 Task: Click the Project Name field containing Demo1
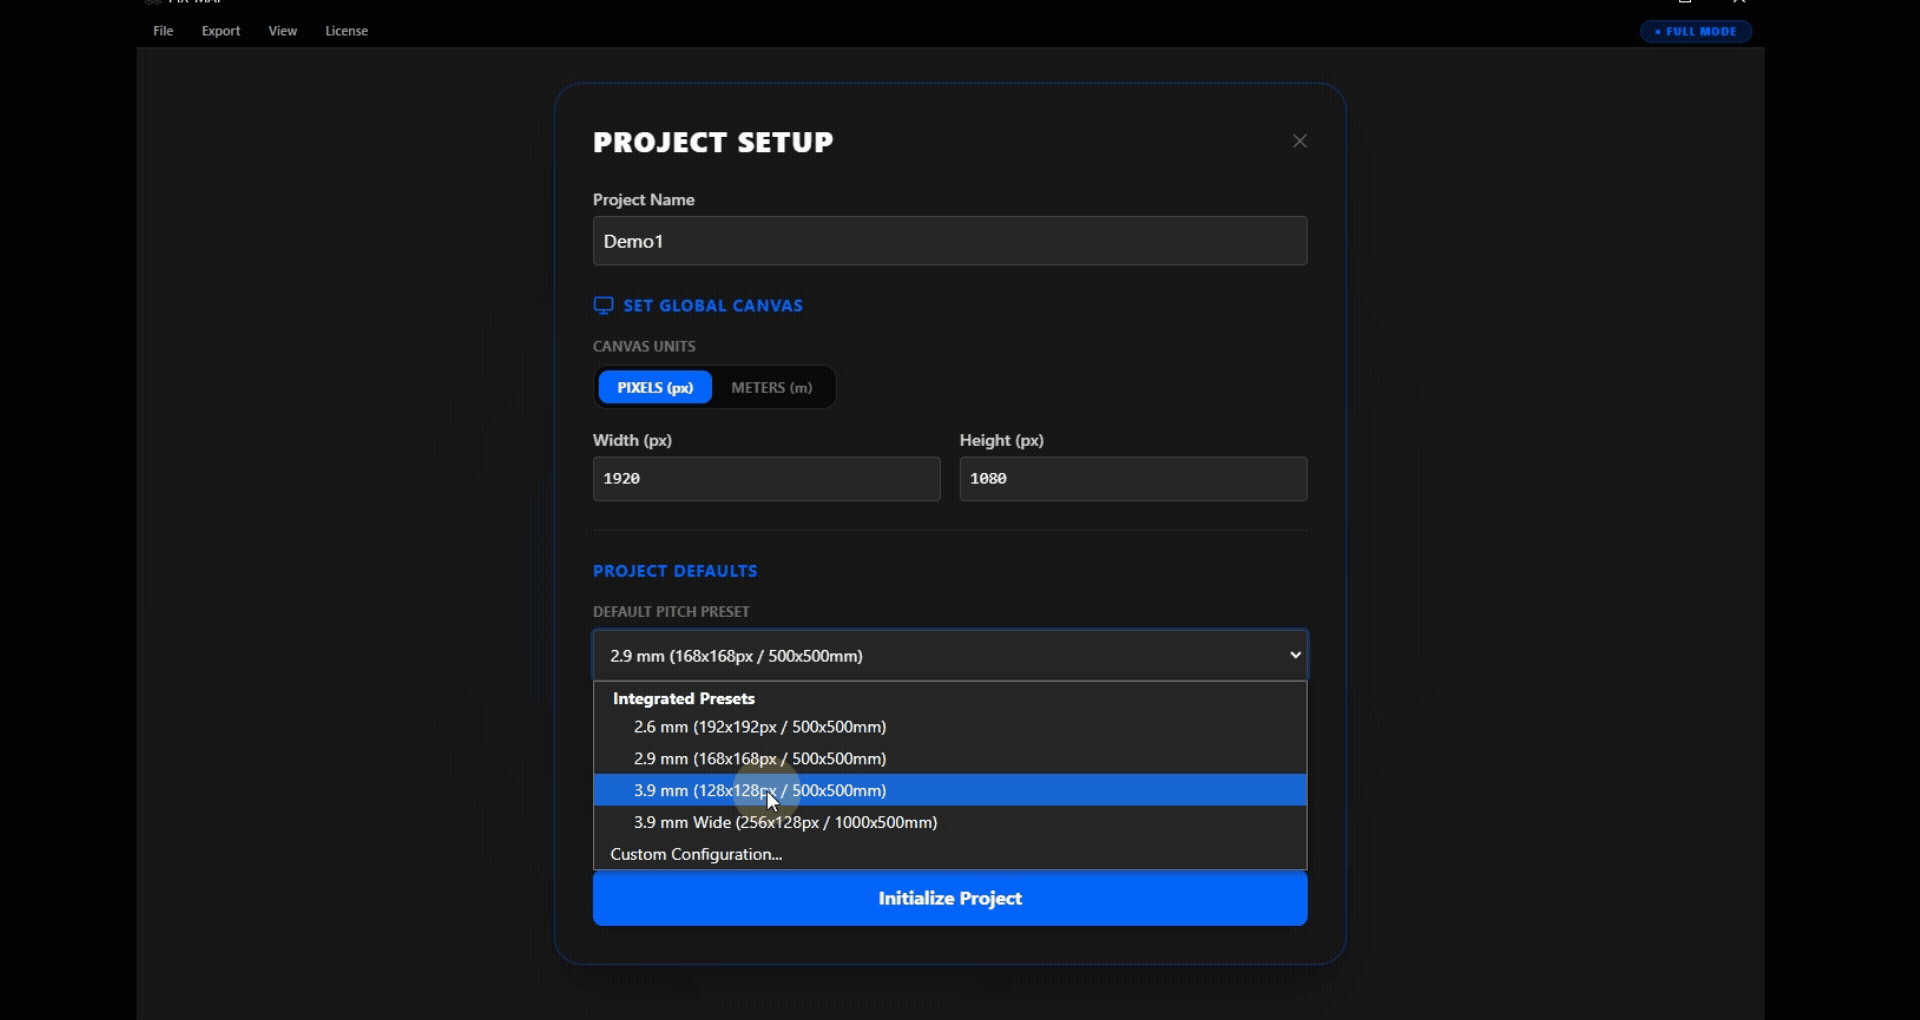pos(949,241)
